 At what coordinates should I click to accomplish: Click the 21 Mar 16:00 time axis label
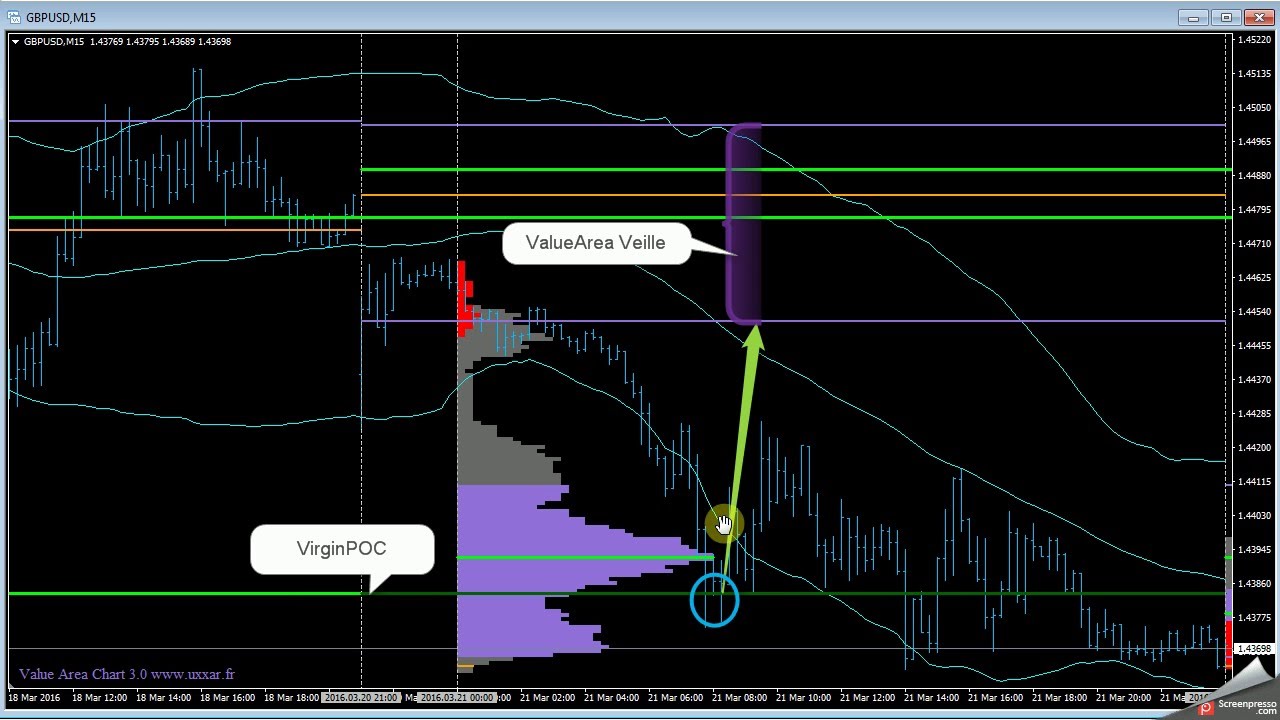pyautogui.click(x=996, y=697)
